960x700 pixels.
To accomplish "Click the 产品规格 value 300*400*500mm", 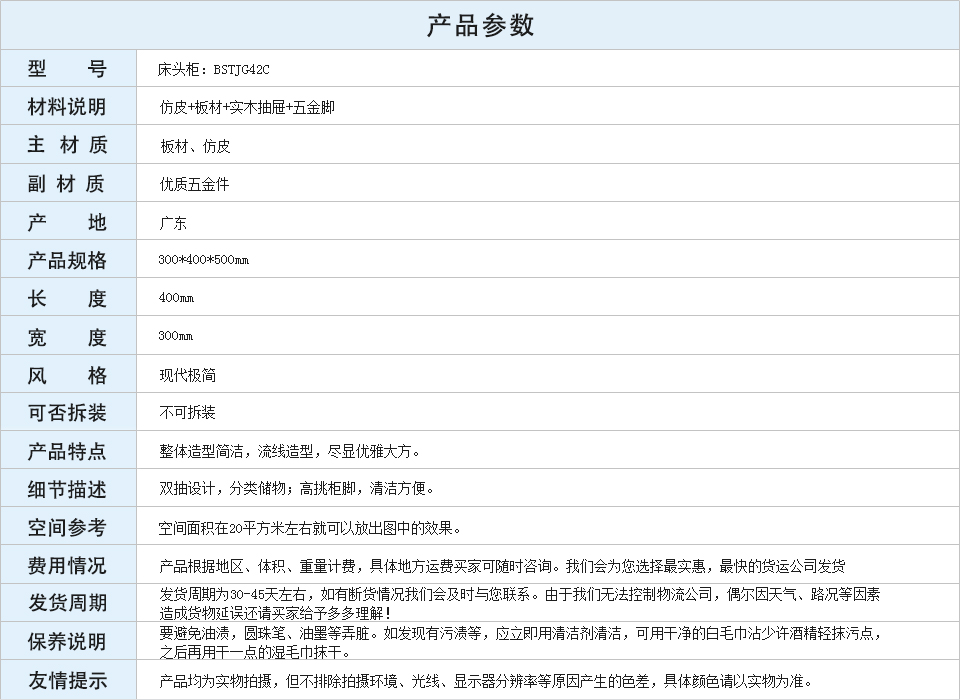I will click(x=204, y=260).
